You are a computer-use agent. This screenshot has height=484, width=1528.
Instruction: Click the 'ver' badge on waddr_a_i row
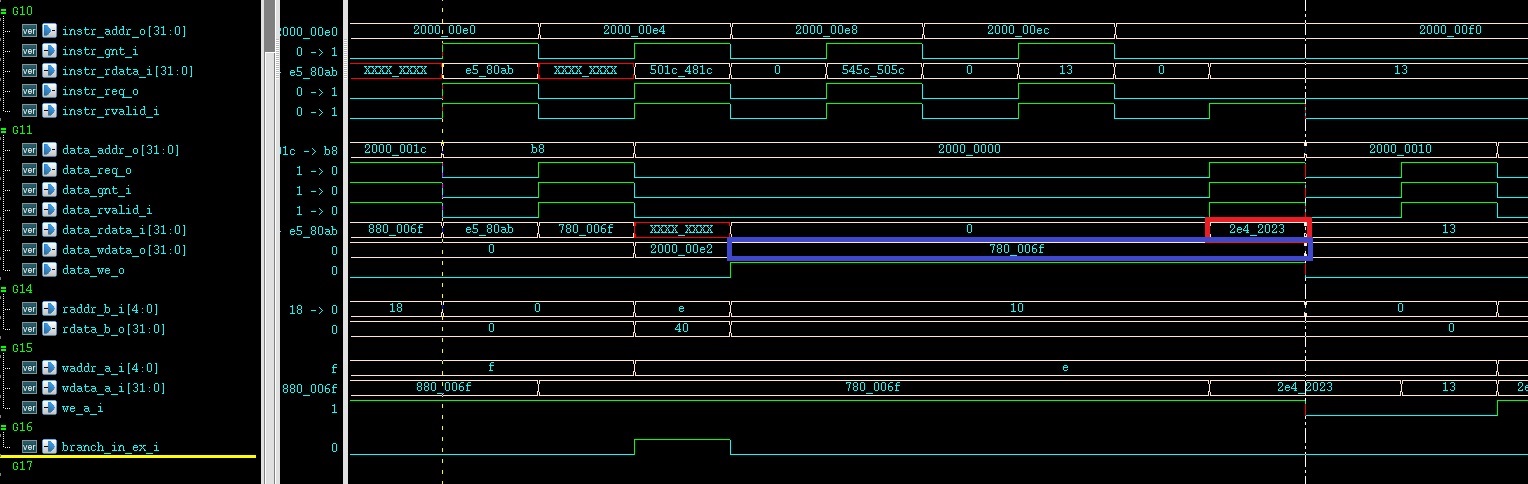pyautogui.click(x=29, y=368)
